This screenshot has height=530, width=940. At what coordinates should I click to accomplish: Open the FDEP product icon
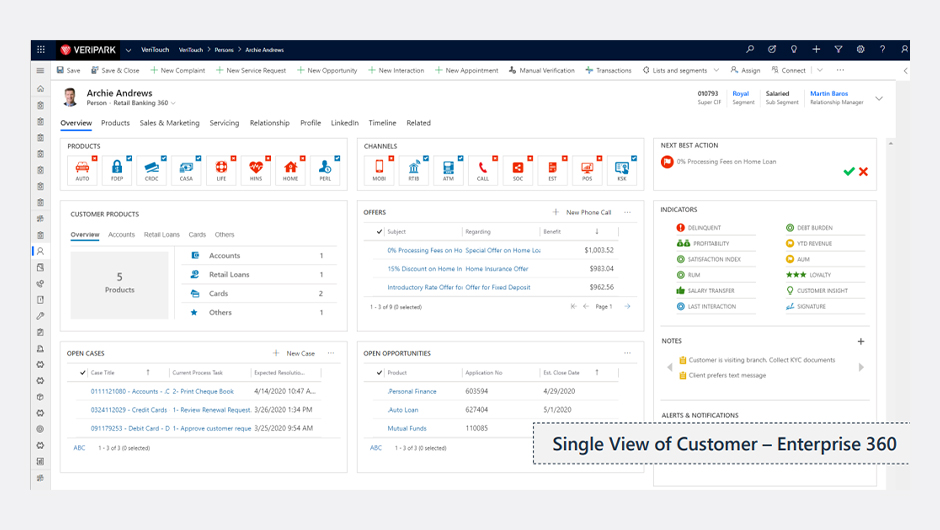[x=117, y=170]
